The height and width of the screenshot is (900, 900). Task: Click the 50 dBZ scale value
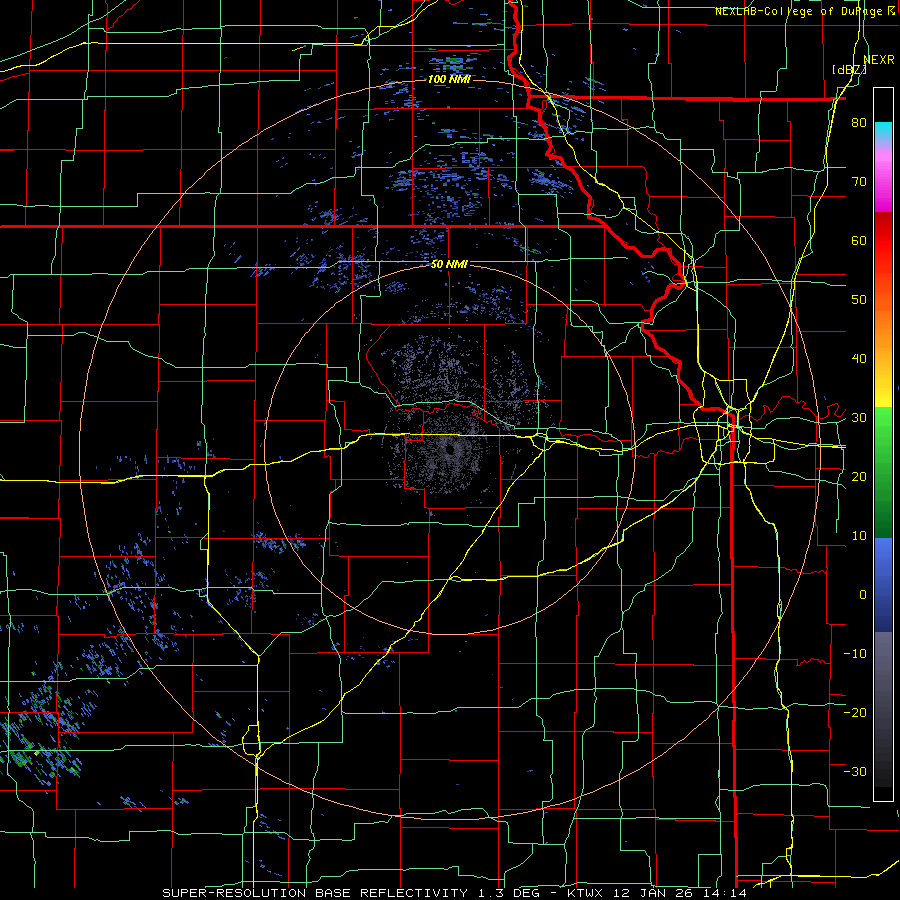coord(859,300)
